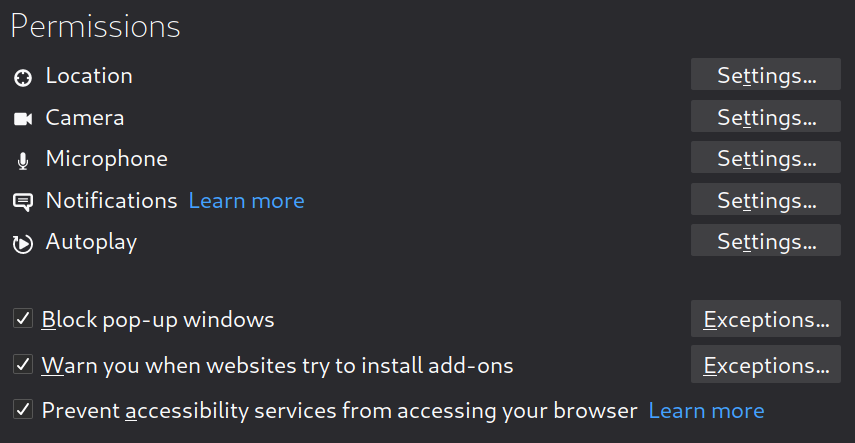Open Exceptions for add-on installs
The height and width of the screenshot is (443, 855).
765,365
